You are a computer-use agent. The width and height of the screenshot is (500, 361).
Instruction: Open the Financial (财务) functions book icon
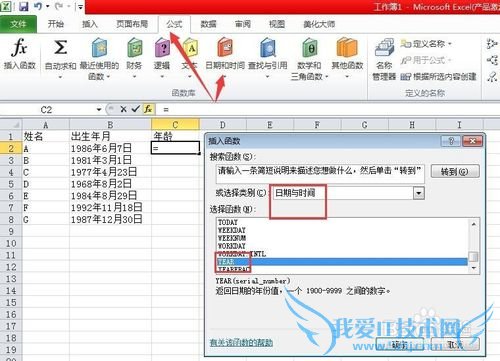click(x=134, y=48)
